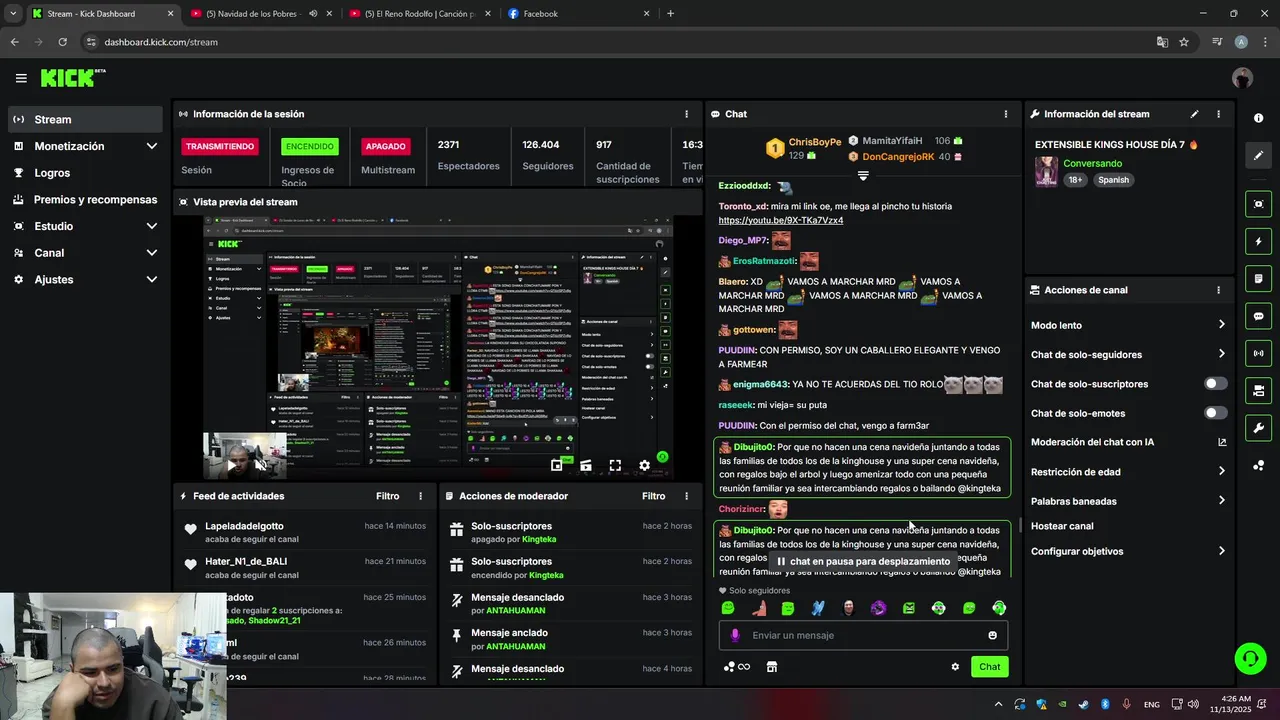
Task: Focus the Enviar un mensaje input field
Action: coord(864,635)
